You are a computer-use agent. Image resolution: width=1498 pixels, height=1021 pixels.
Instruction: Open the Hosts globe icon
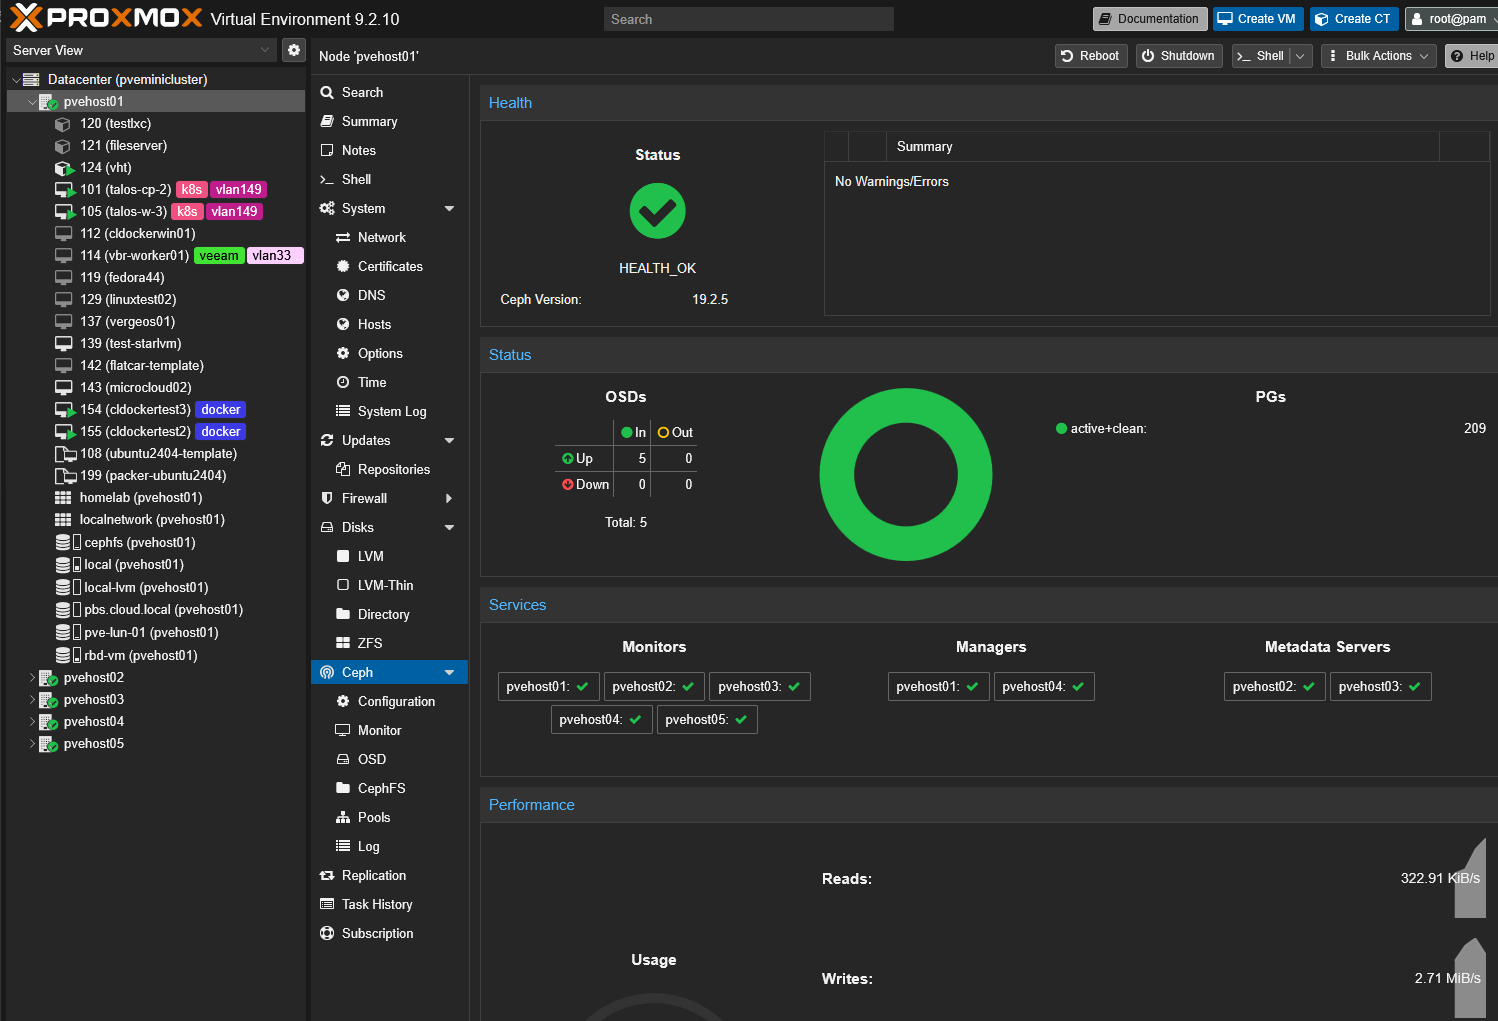[x=343, y=324]
